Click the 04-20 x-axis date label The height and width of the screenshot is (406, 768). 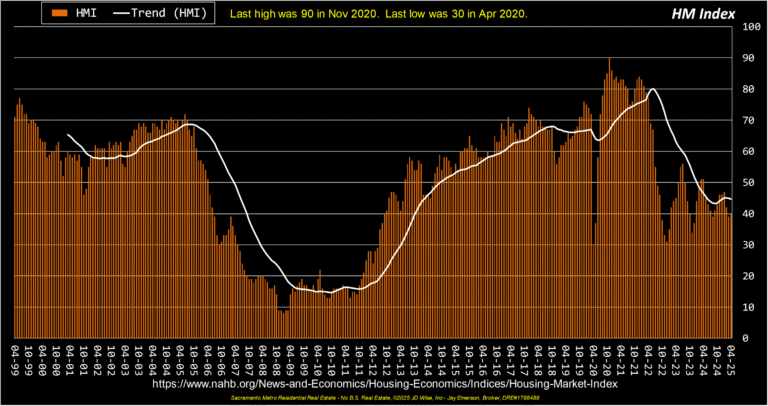[594, 359]
